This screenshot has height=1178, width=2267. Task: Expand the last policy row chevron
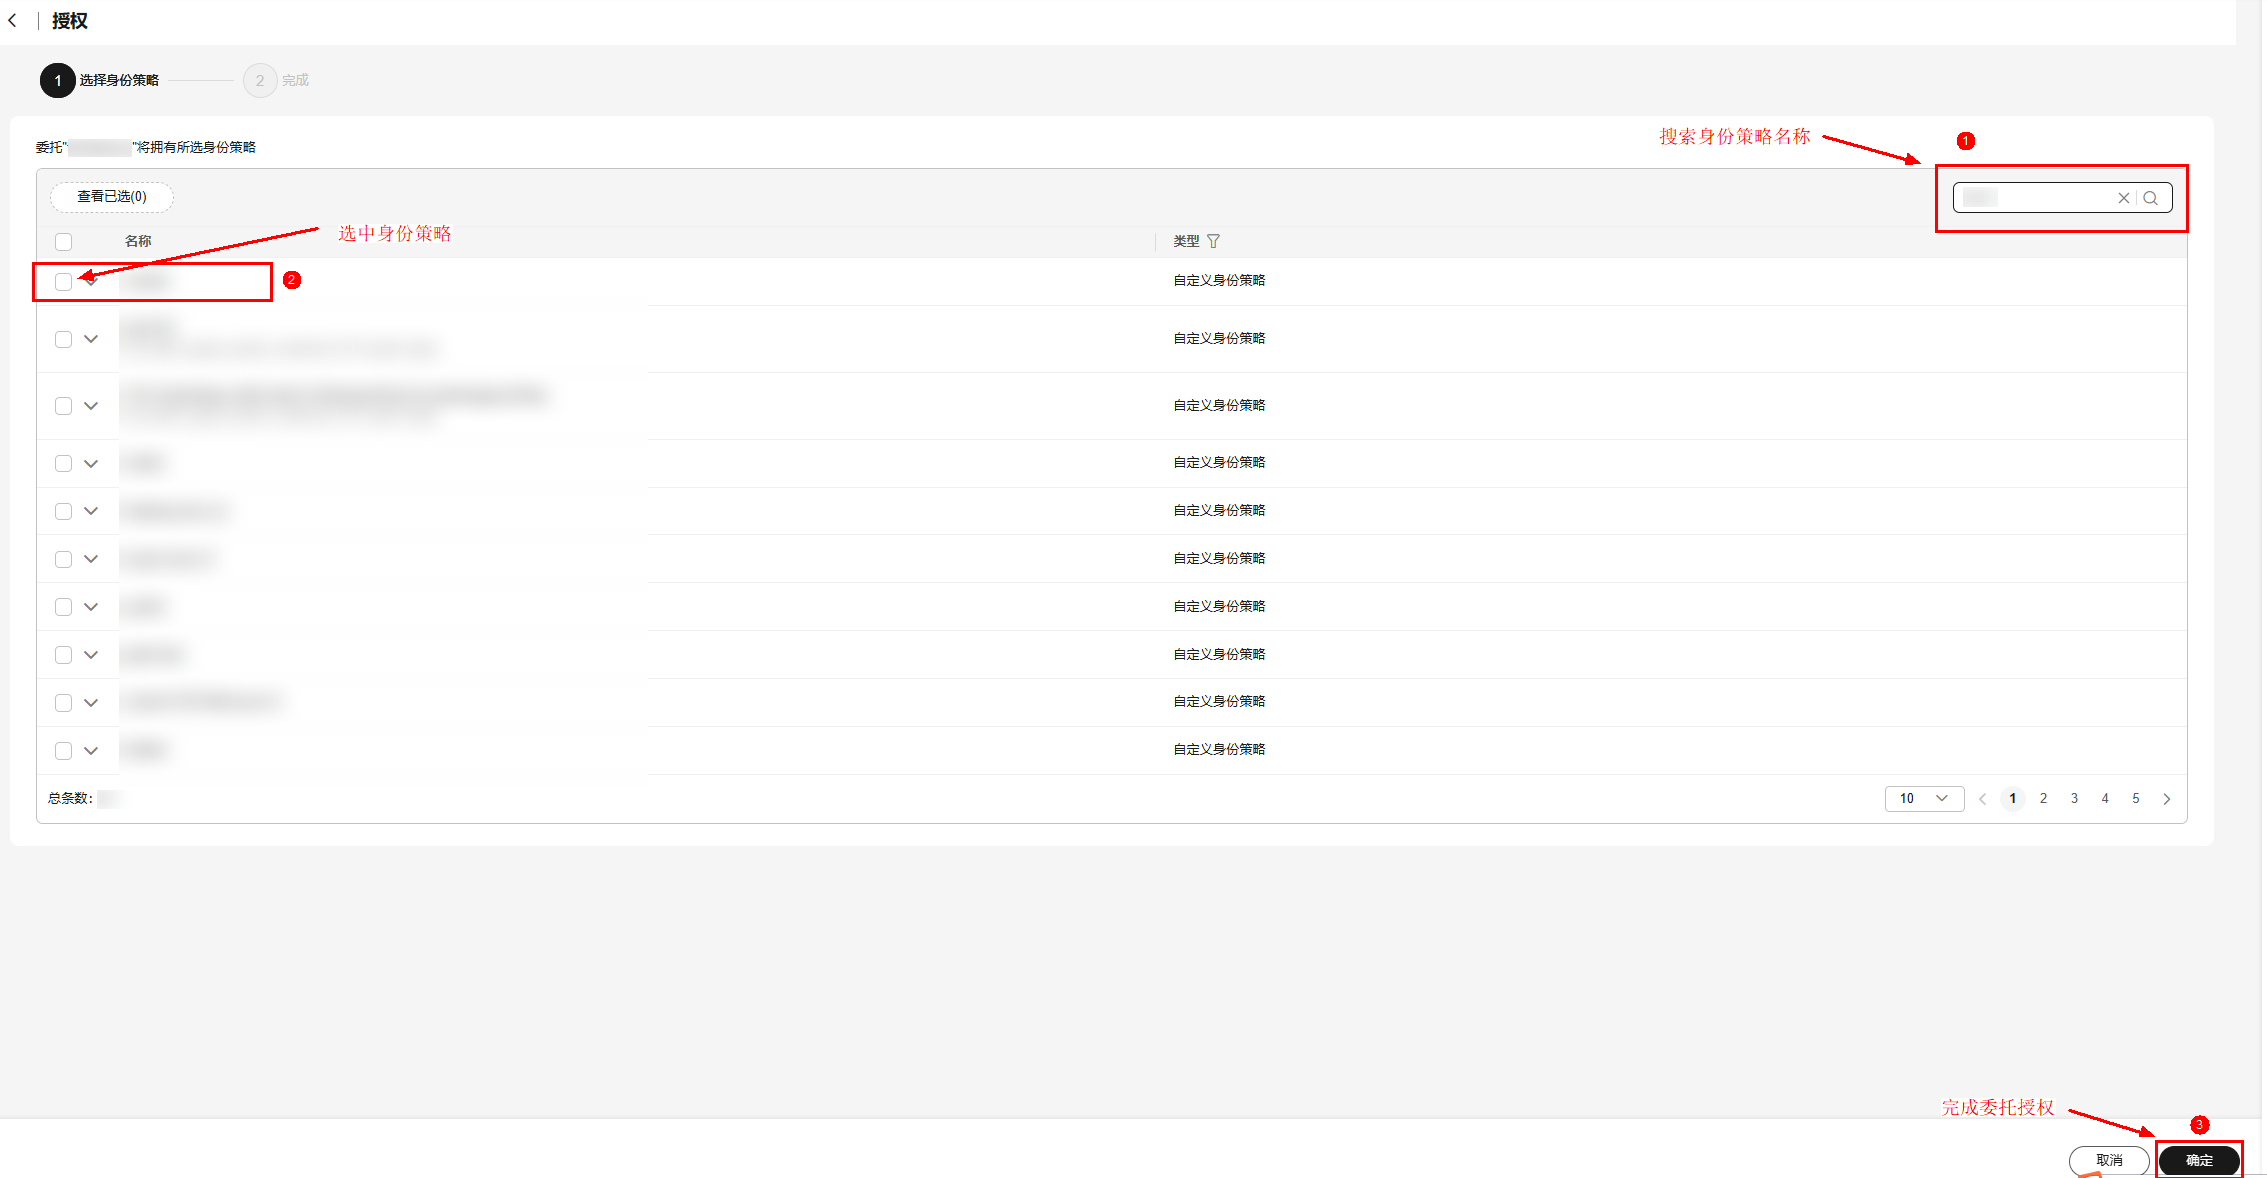tap(91, 751)
